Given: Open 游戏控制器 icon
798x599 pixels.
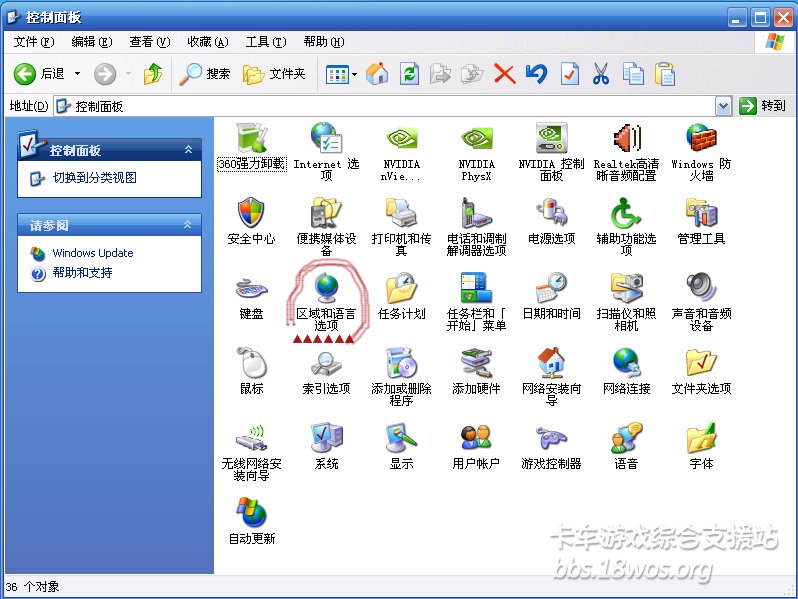Looking at the screenshot, I should point(551,438).
